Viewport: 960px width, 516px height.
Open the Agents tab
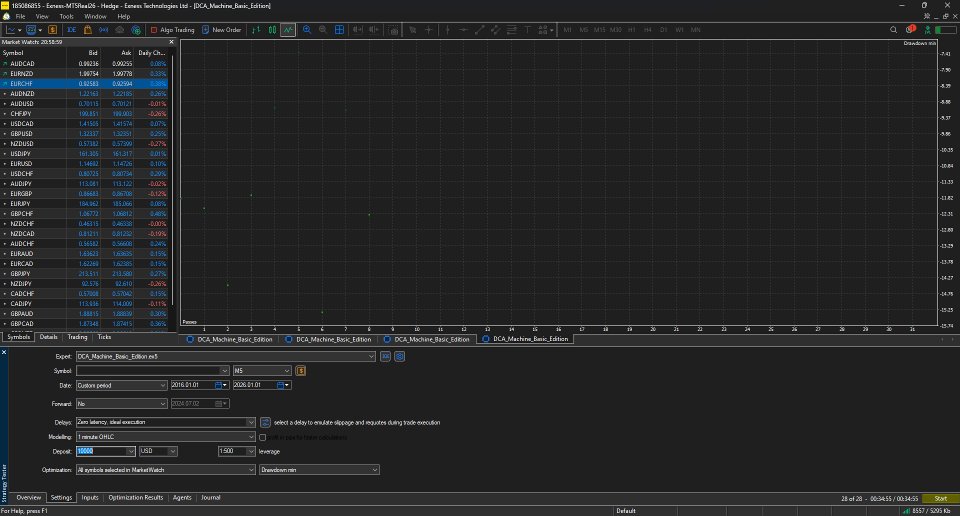tap(182, 498)
